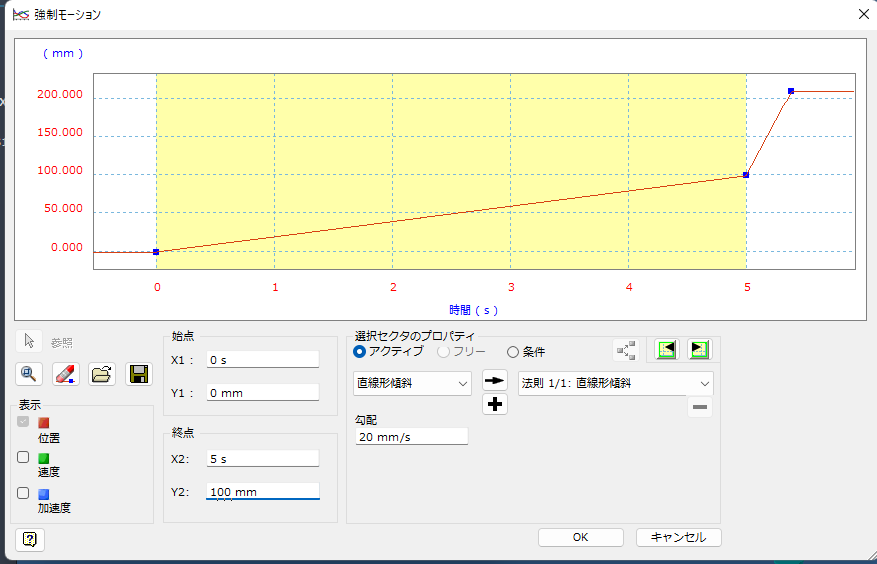Click the 勾配 20 mm/s field
877x564 pixels.
pyautogui.click(x=411, y=436)
